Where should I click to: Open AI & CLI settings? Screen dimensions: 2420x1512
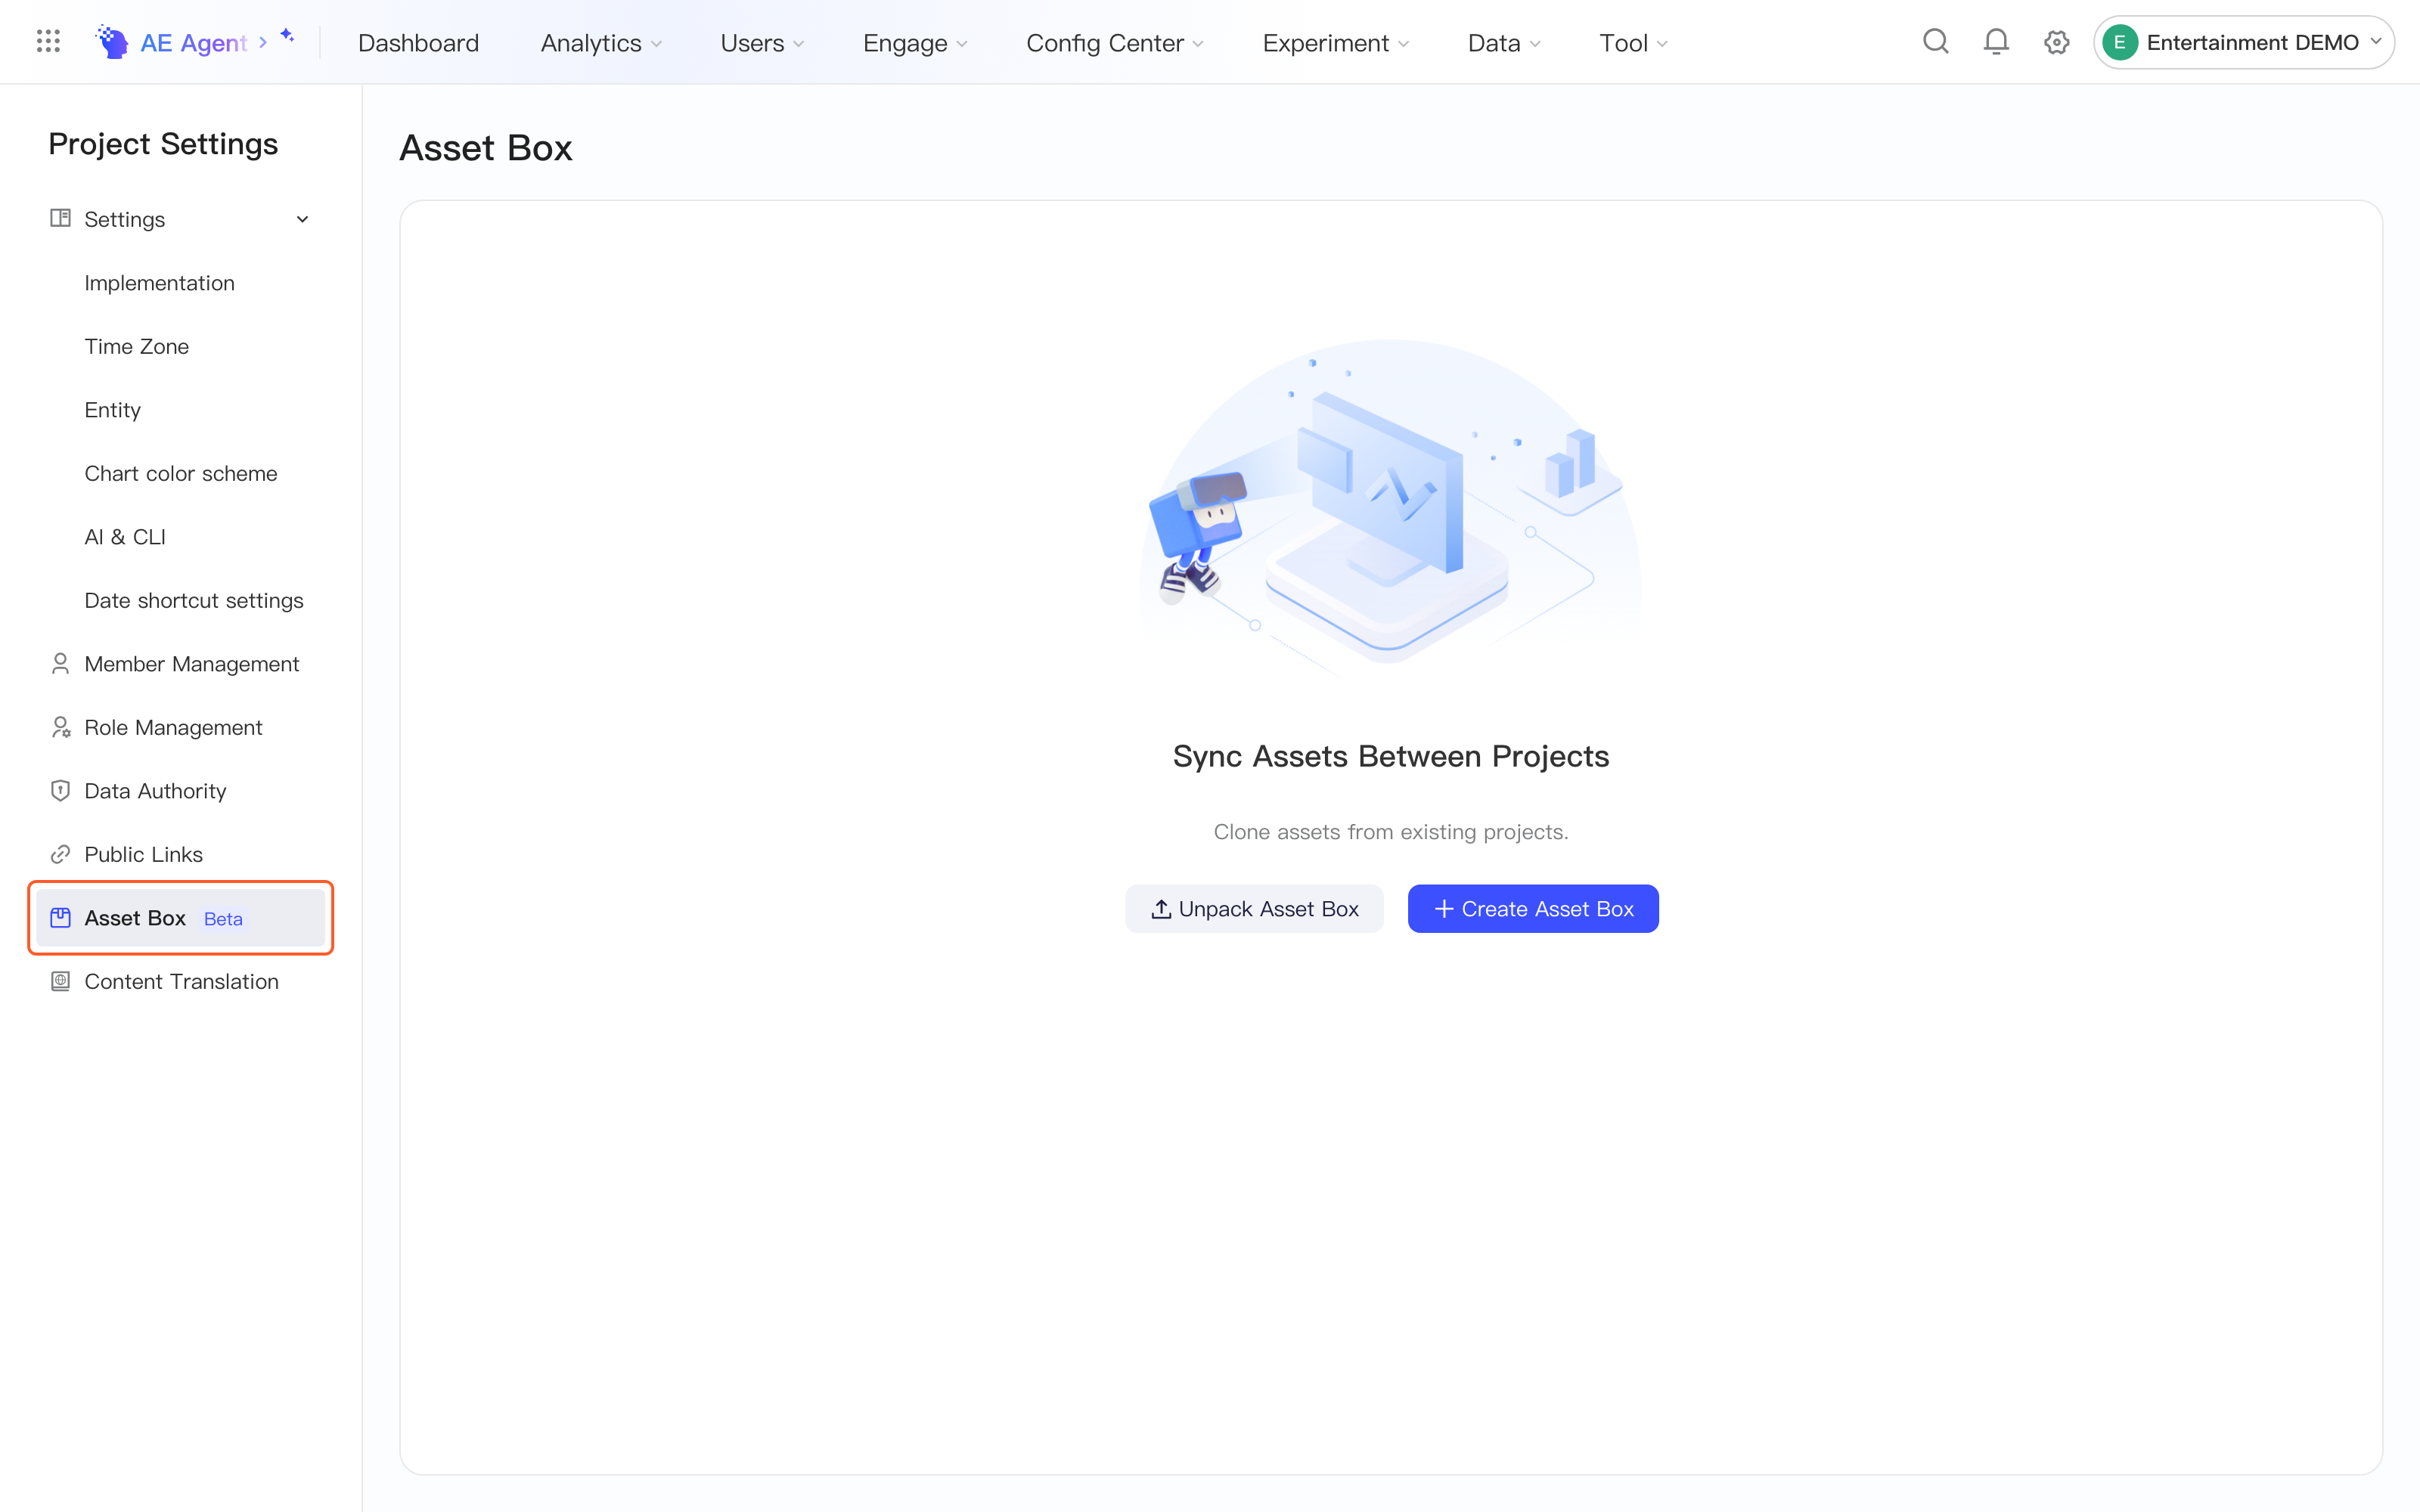point(125,537)
